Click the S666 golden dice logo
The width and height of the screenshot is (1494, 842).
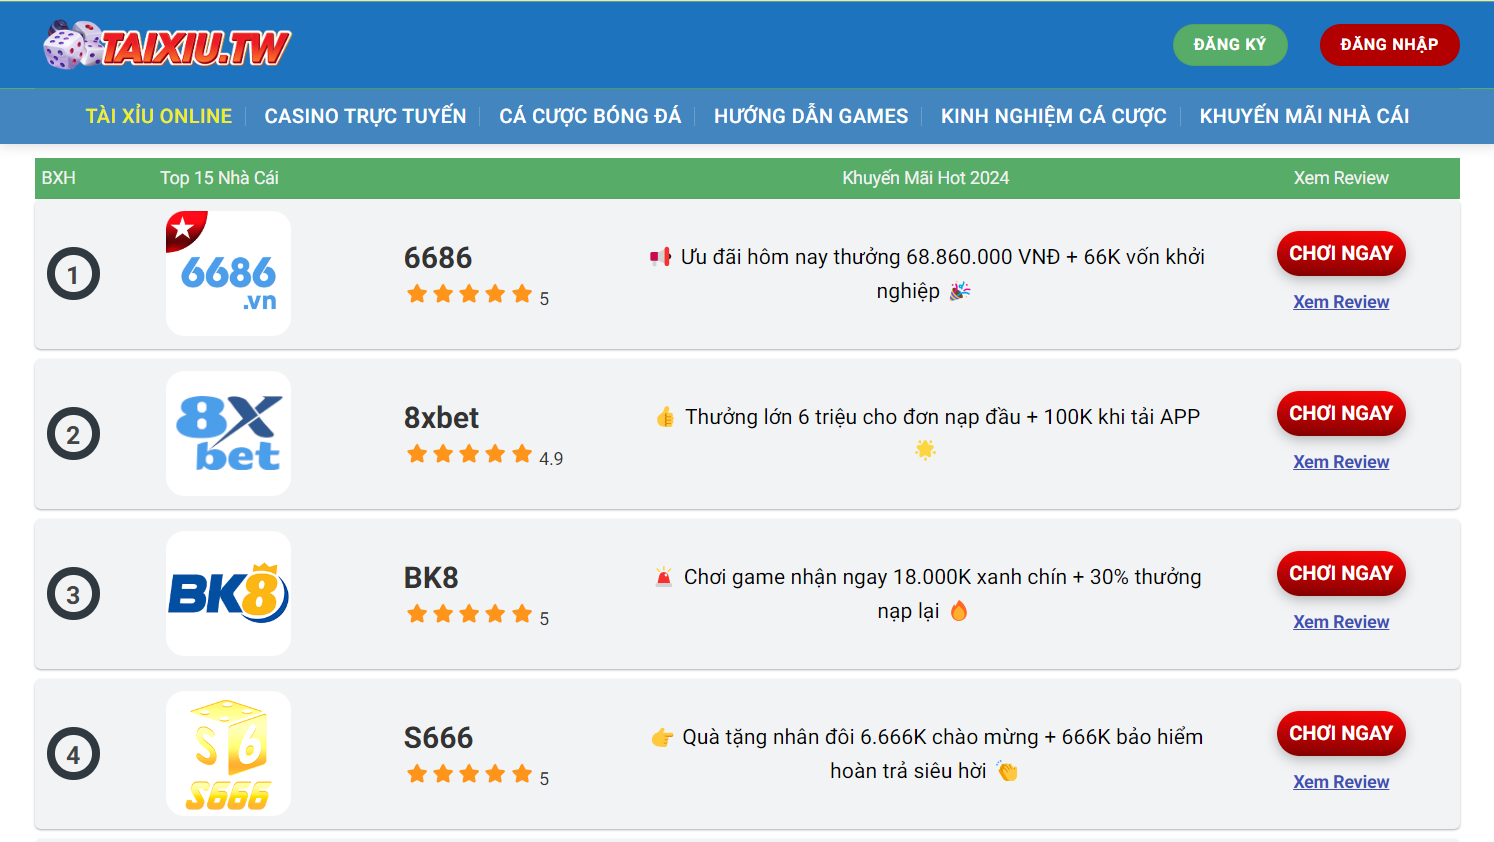click(228, 753)
